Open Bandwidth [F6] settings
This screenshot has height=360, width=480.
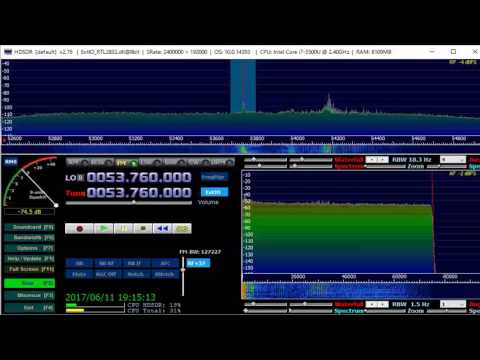click(x=30, y=238)
